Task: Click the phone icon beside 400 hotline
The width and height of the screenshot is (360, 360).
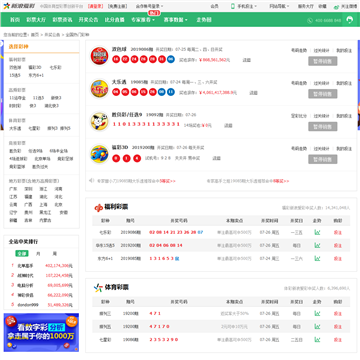Action: click(x=310, y=21)
